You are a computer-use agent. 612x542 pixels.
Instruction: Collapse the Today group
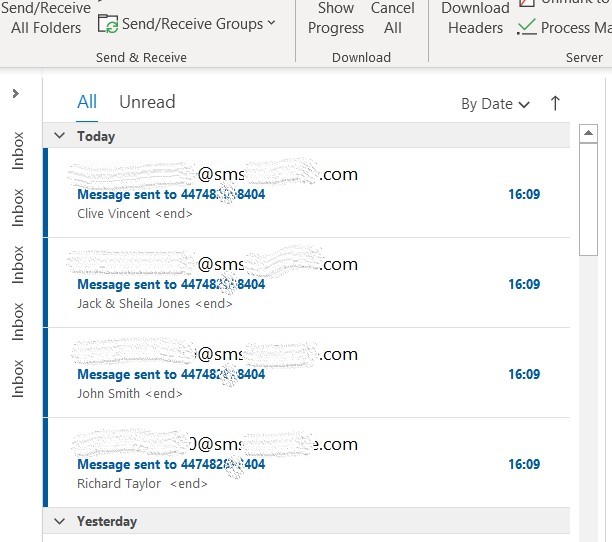(59, 136)
